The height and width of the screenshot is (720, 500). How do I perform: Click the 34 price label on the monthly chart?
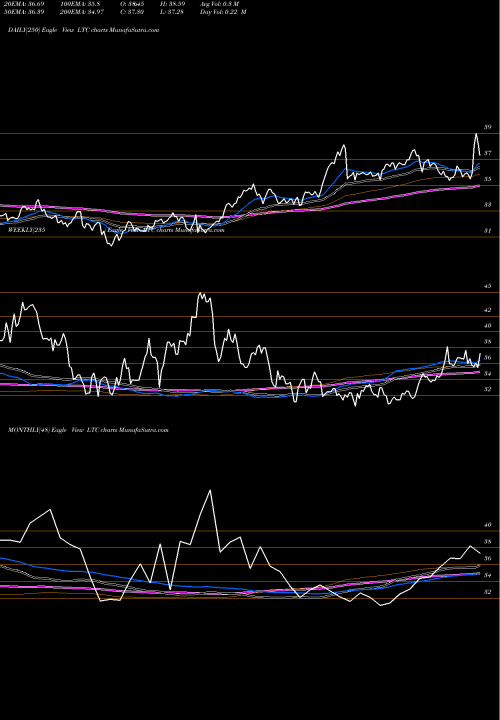488,575
